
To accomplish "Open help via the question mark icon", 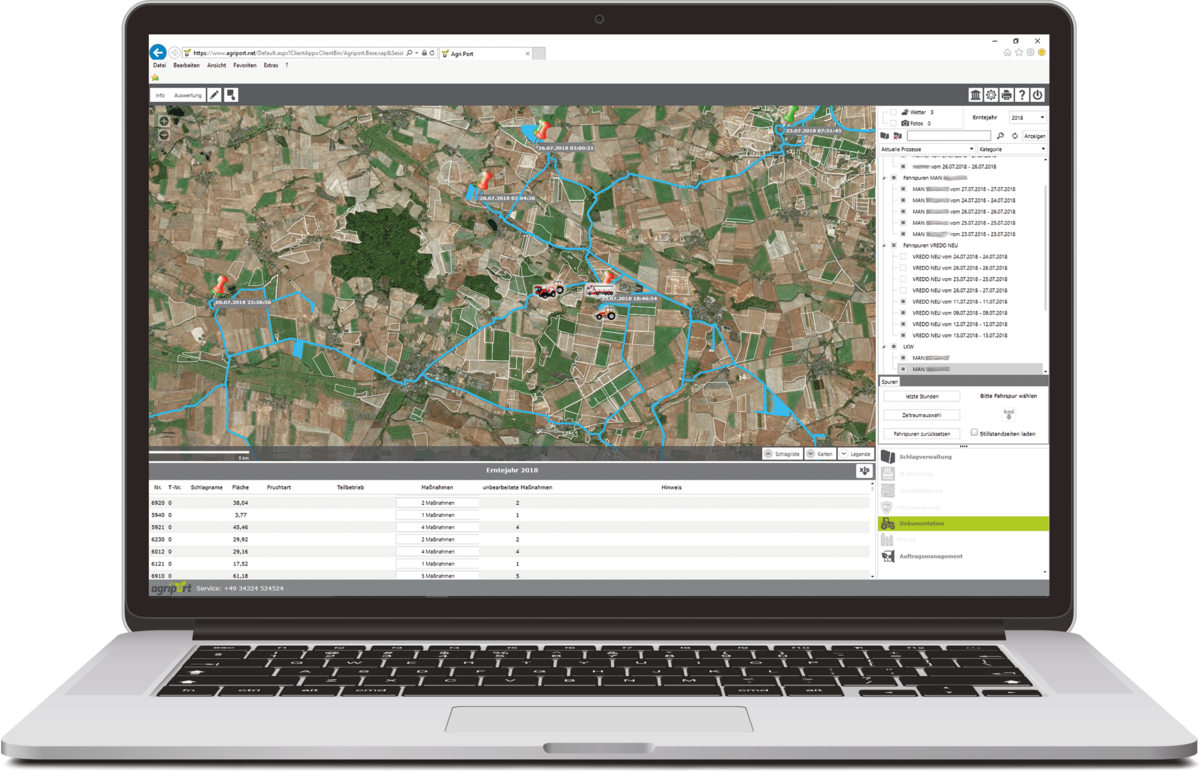I will 1022,95.
